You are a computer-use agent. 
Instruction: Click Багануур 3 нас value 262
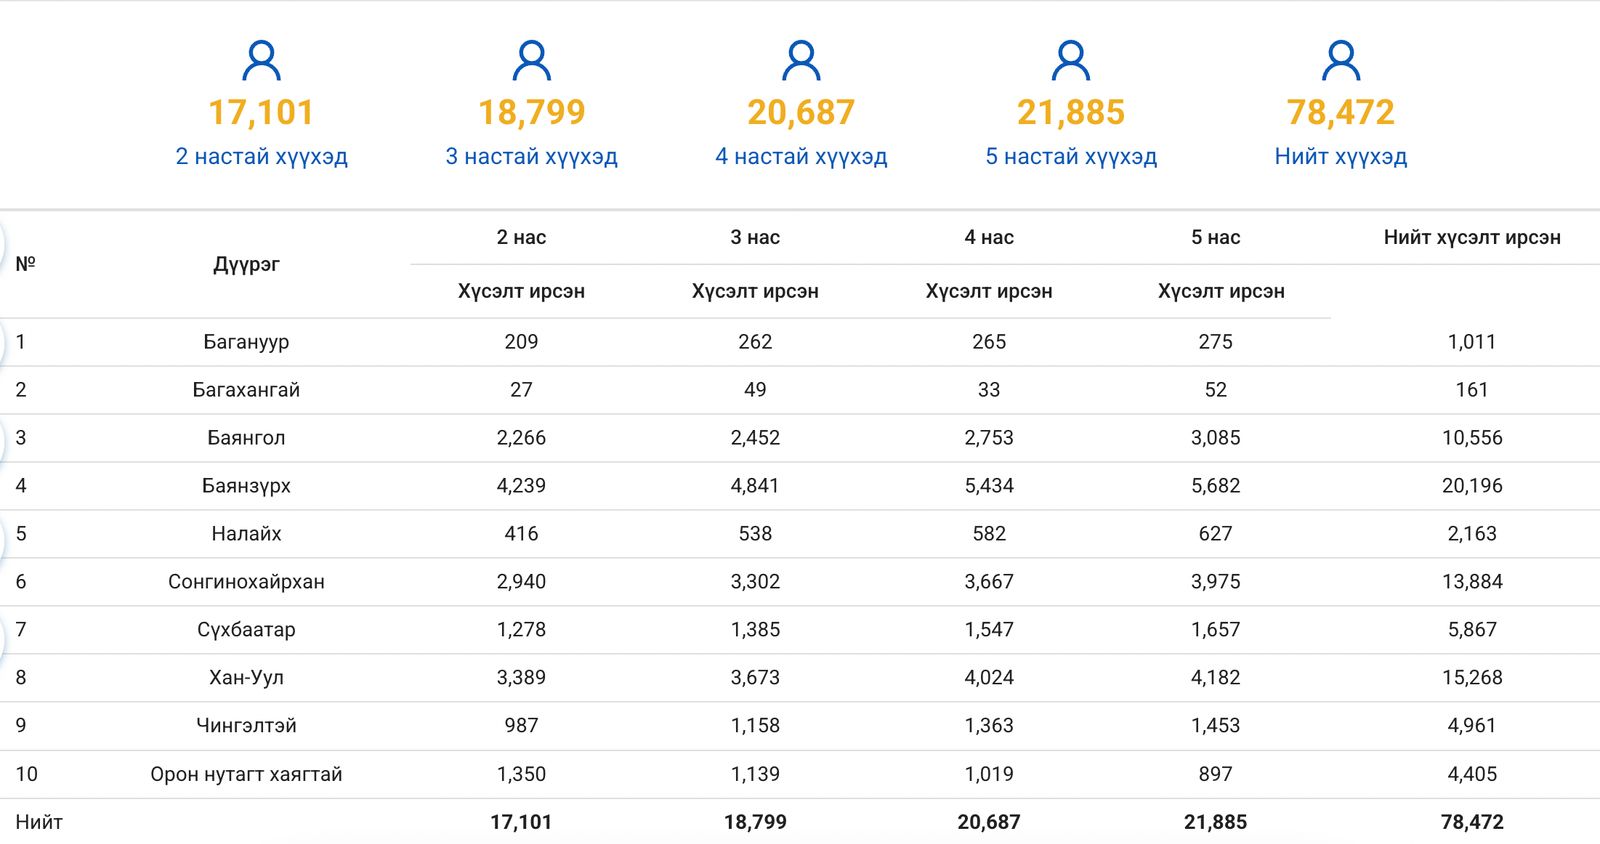point(755,342)
